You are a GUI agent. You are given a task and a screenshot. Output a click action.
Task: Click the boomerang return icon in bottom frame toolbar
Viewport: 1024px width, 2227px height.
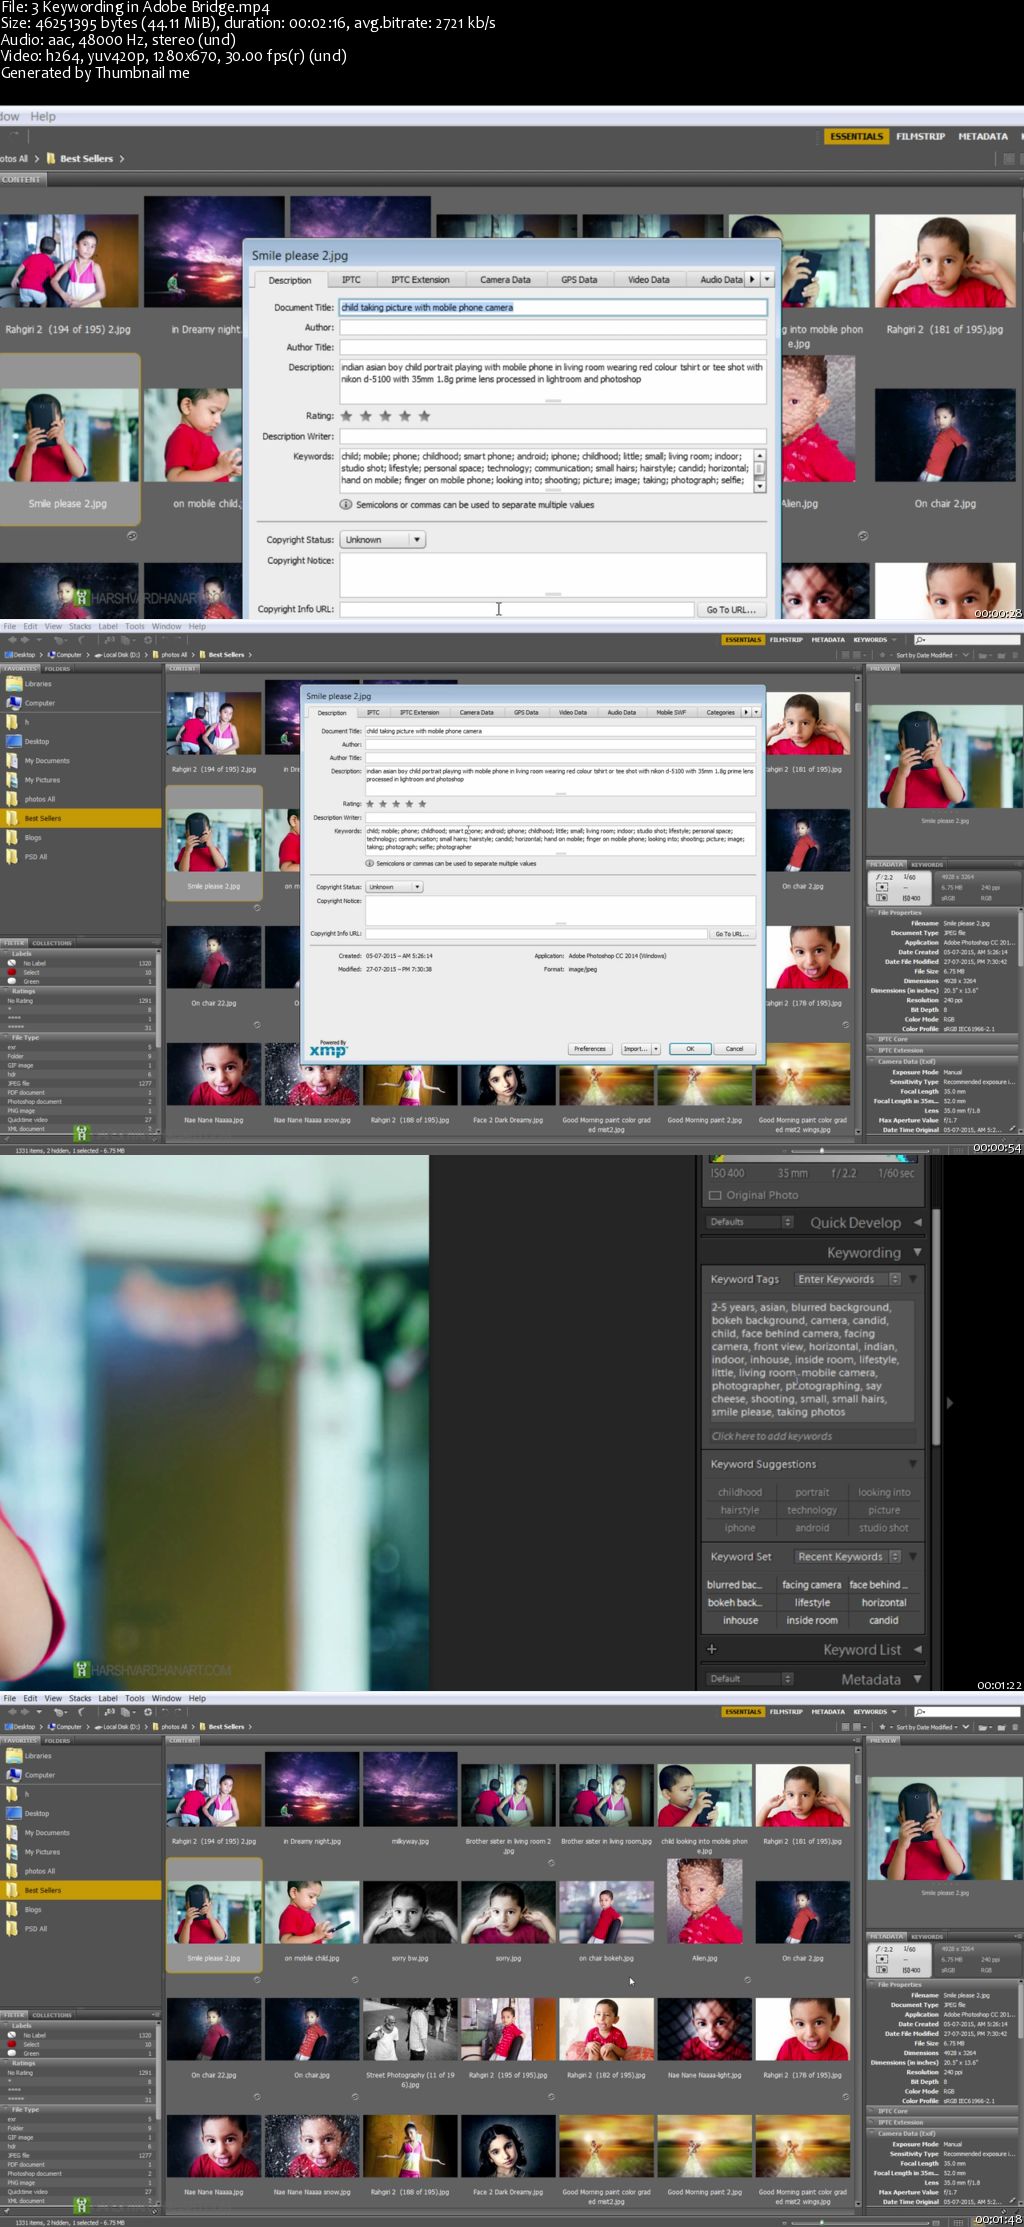pos(80,1712)
